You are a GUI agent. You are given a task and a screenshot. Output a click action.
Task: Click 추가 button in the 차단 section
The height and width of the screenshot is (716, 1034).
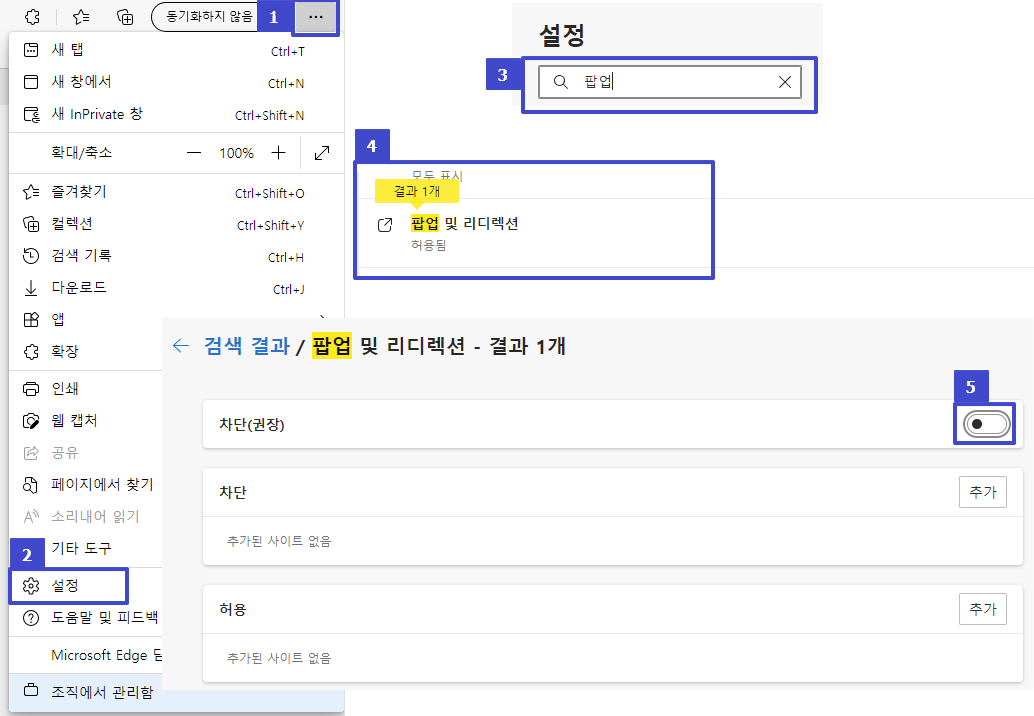coord(982,492)
